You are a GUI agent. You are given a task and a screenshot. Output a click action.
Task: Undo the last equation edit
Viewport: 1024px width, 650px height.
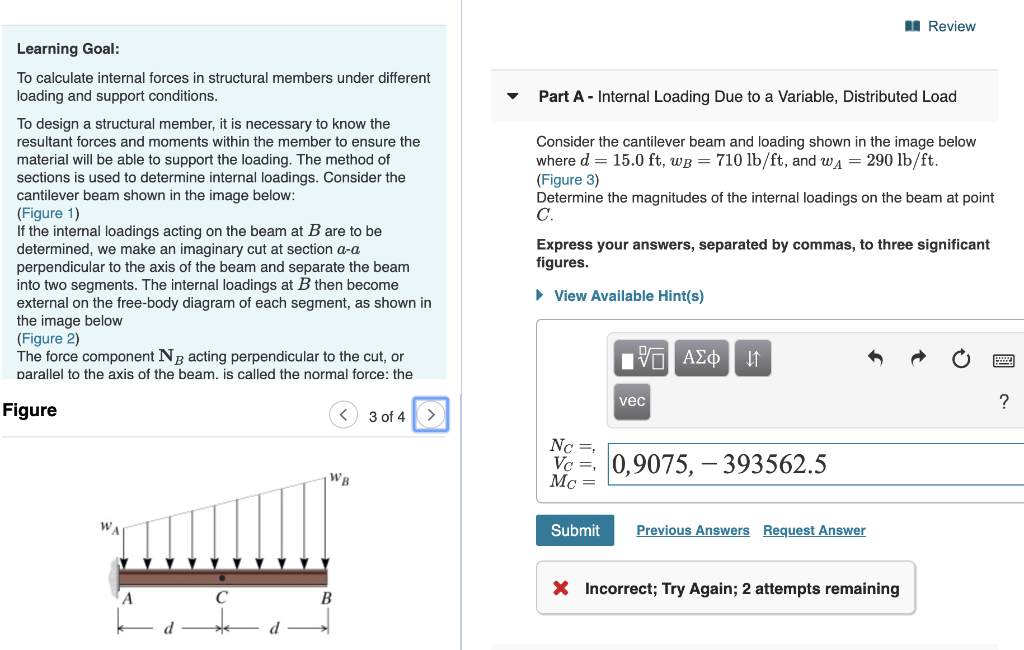tap(875, 358)
